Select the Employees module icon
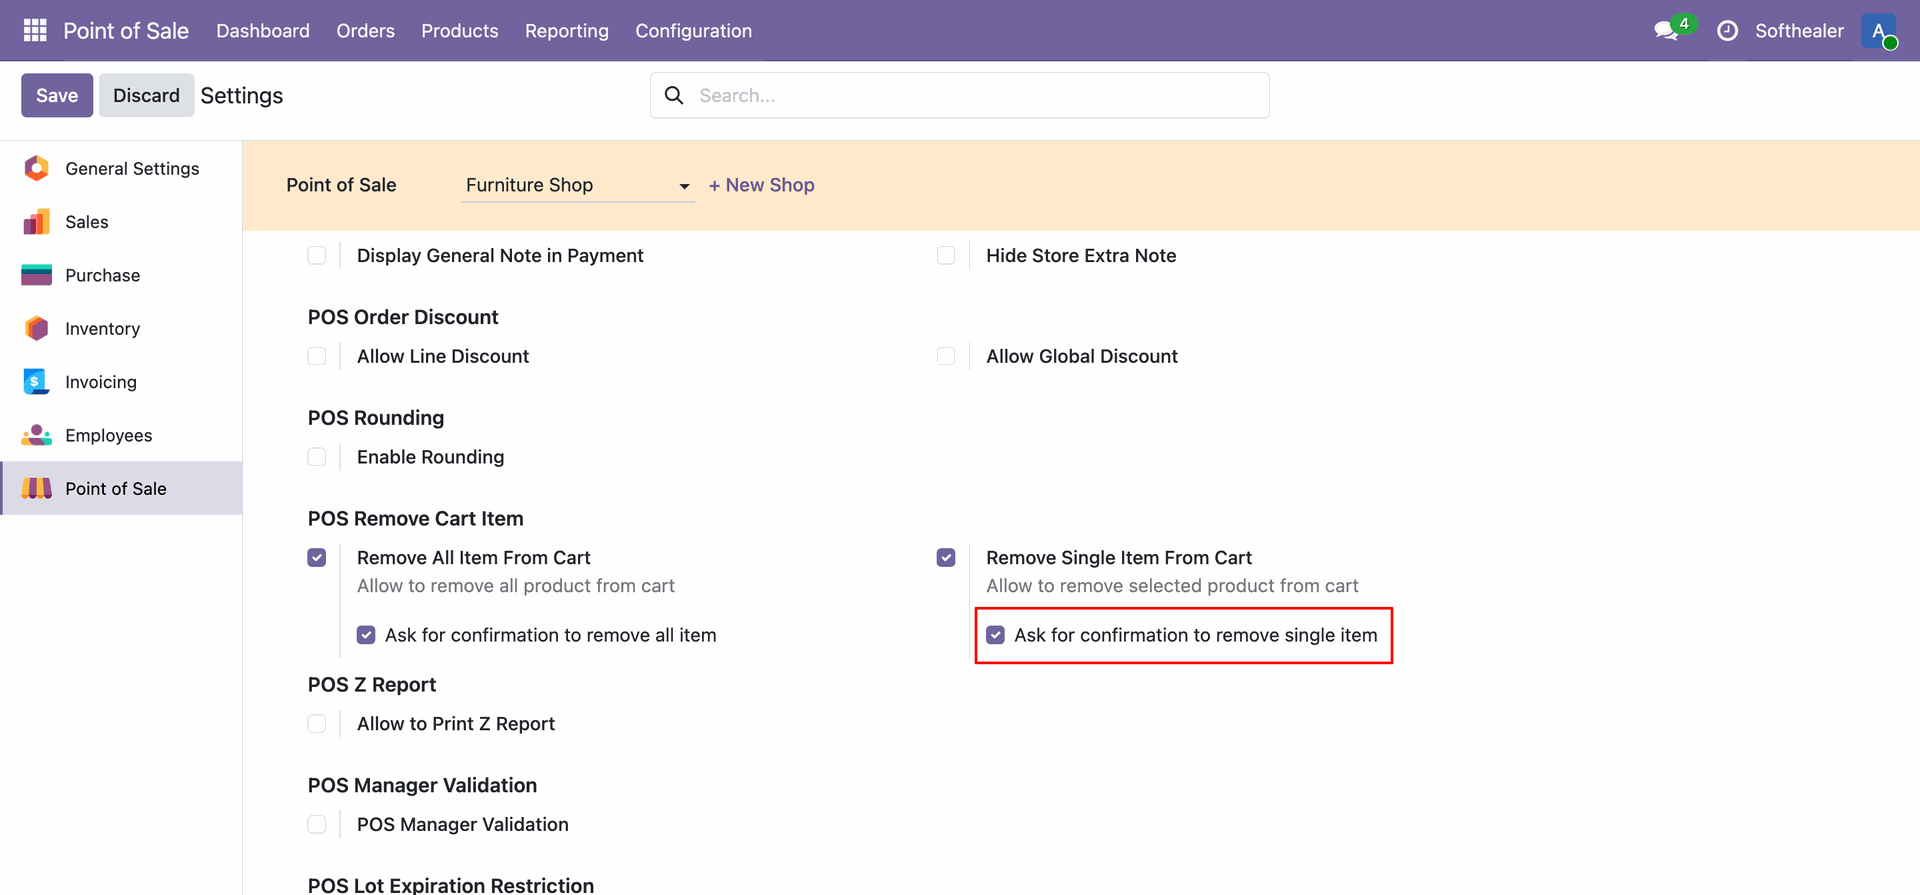Image resolution: width=1920 pixels, height=895 pixels. point(37,435)
